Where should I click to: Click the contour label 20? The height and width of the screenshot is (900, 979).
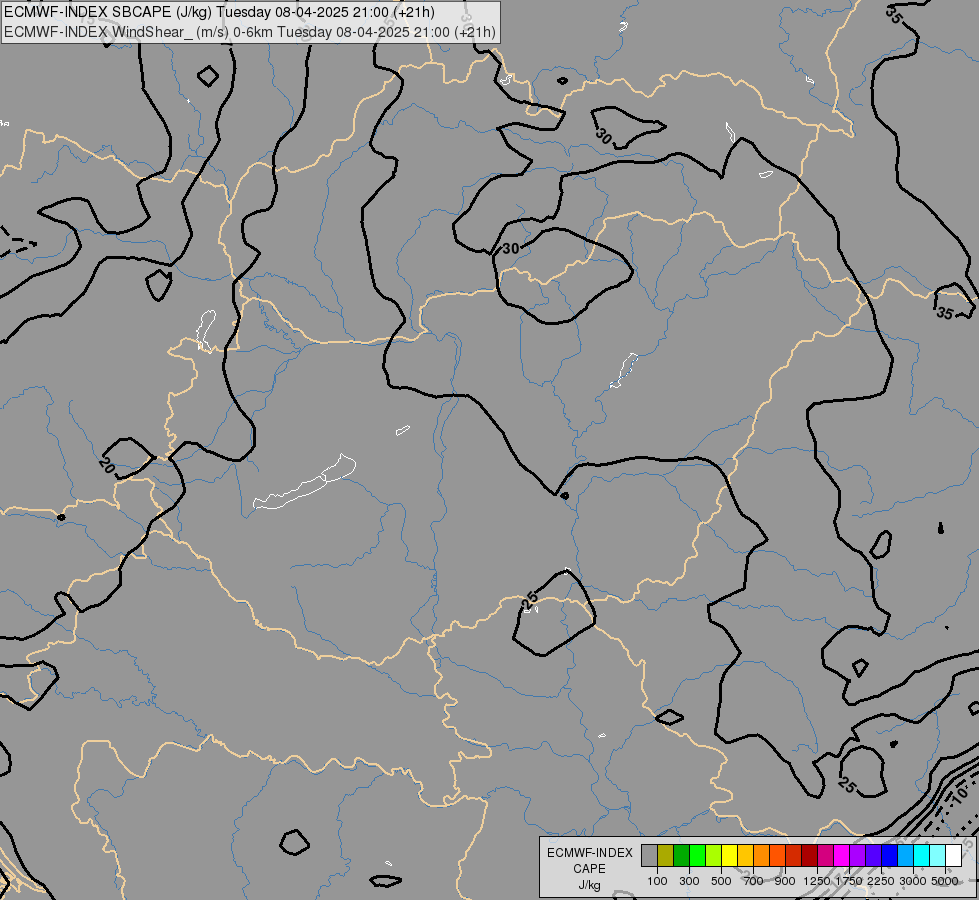(x=107, y=466)
